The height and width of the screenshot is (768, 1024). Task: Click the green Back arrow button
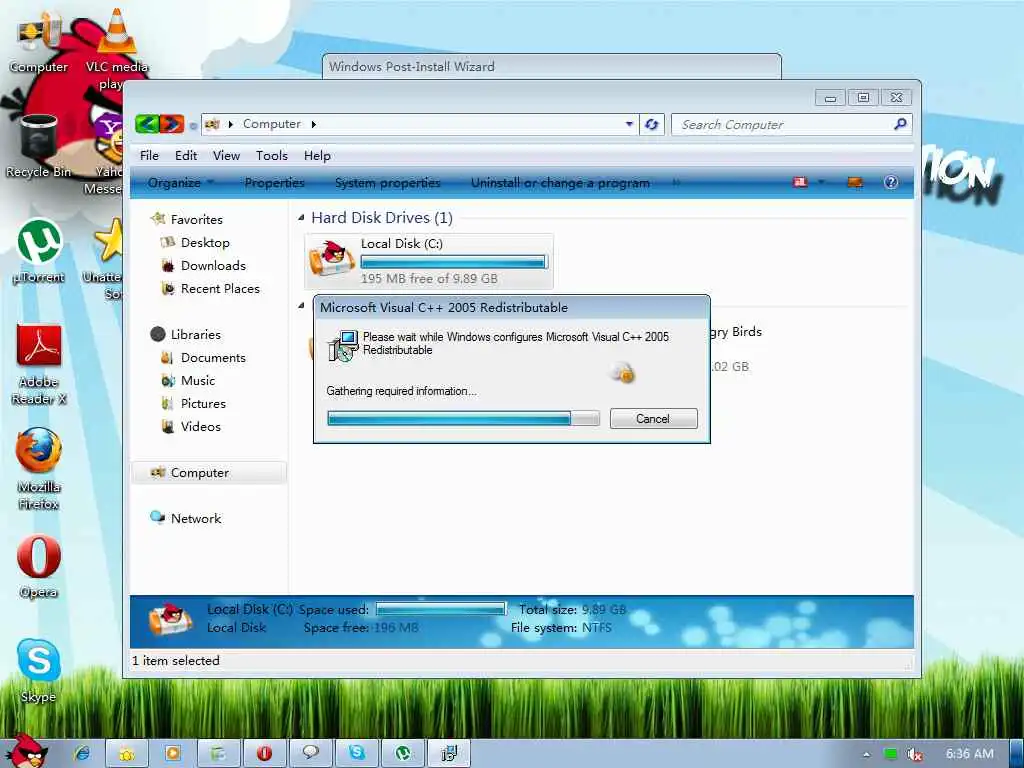pos(148,123)
